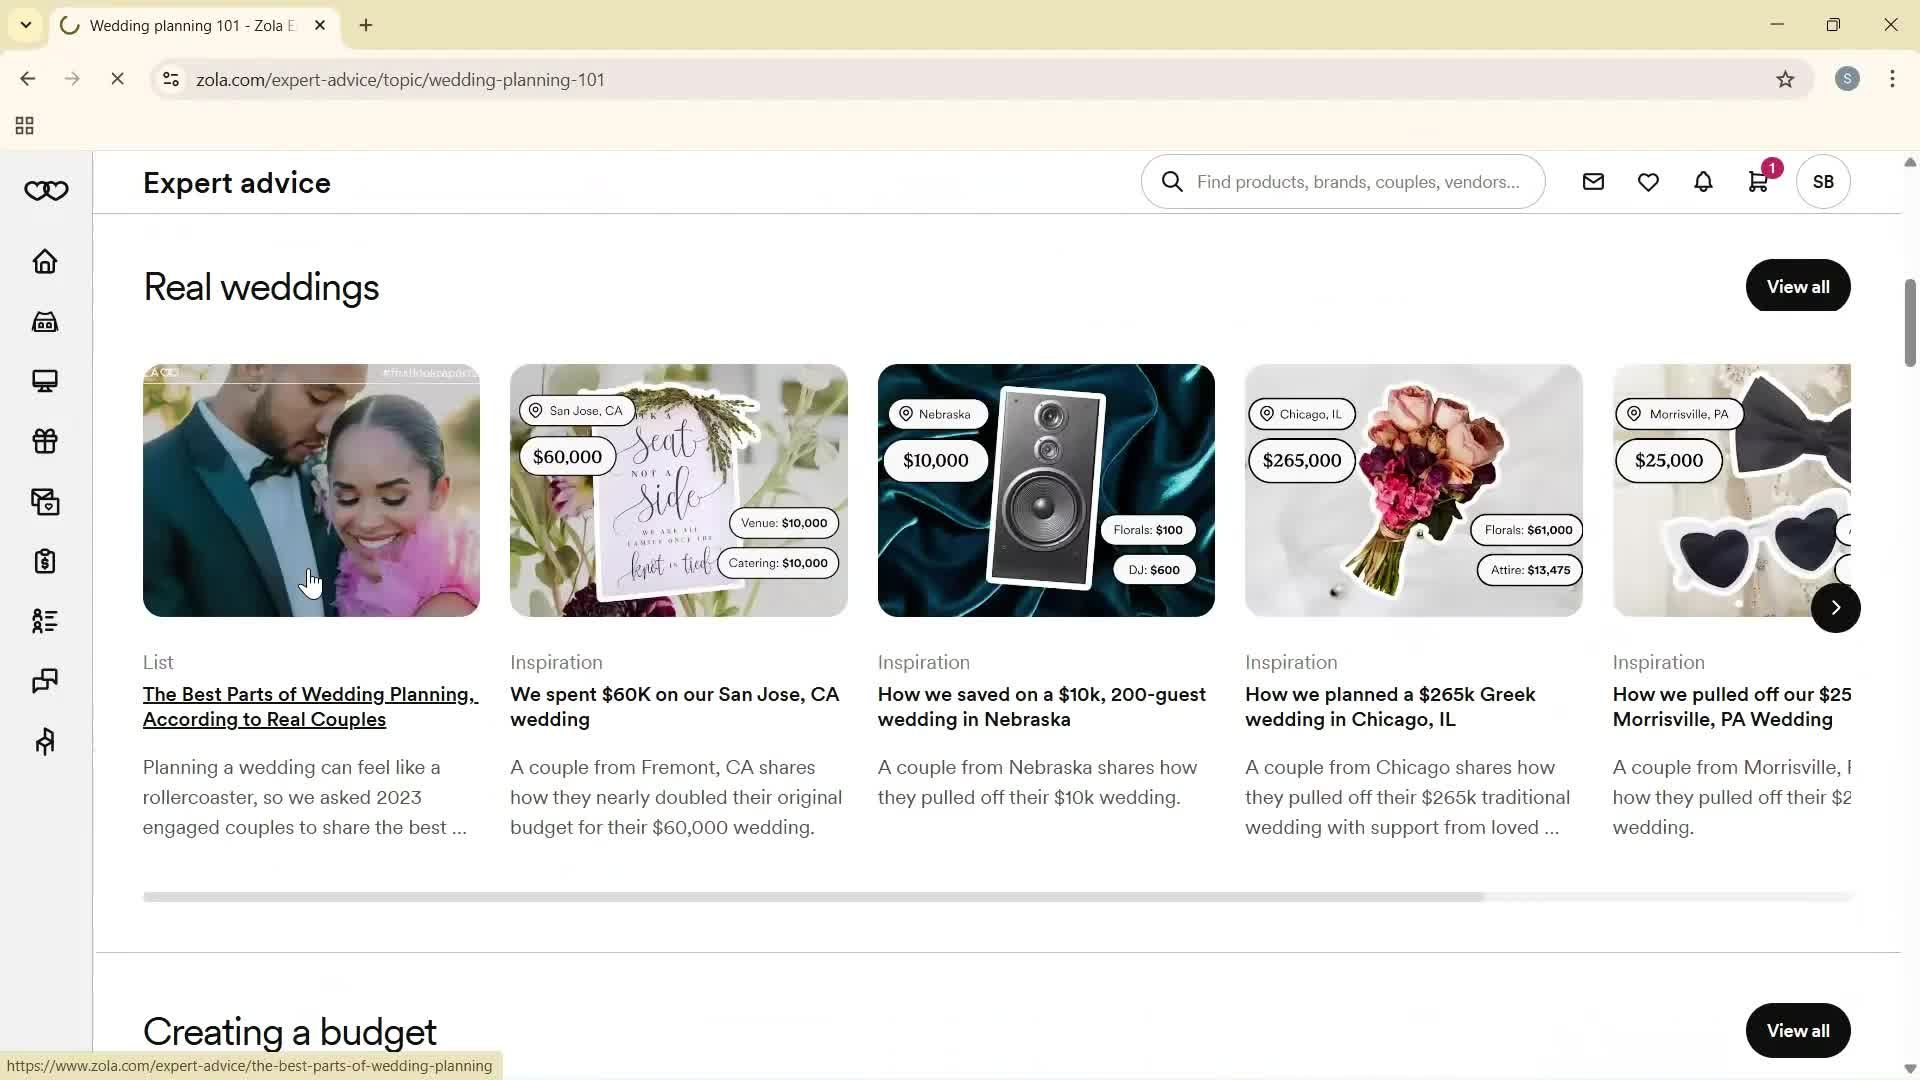This screenshot has height=1080, width=1920.
Task: Open the shopping cart with 1 item
Action: pyautogui.click(x=1757, y=181)
